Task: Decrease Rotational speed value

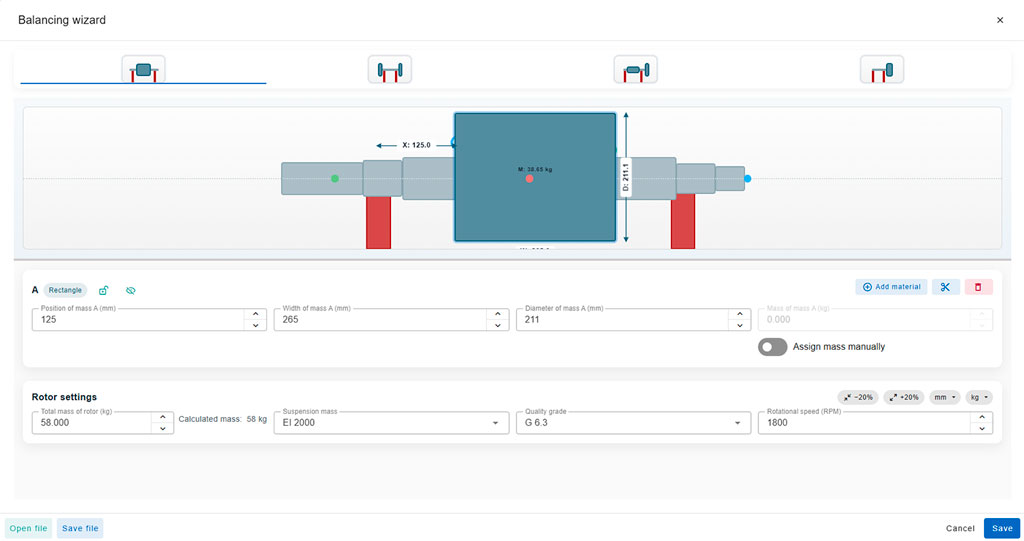Action: (x=982, y=429)
